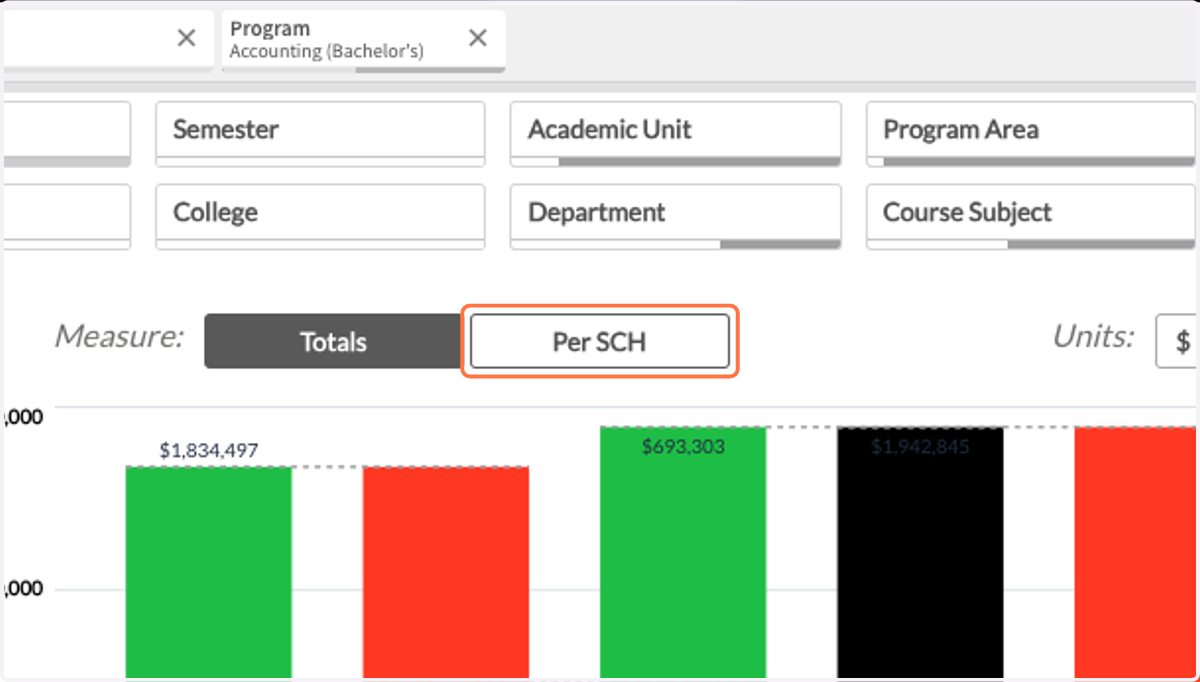Image resolution: width=1200 pixels, height=682 pixels.
Task: Select the Semester dimension
Action: pos(320,133)
